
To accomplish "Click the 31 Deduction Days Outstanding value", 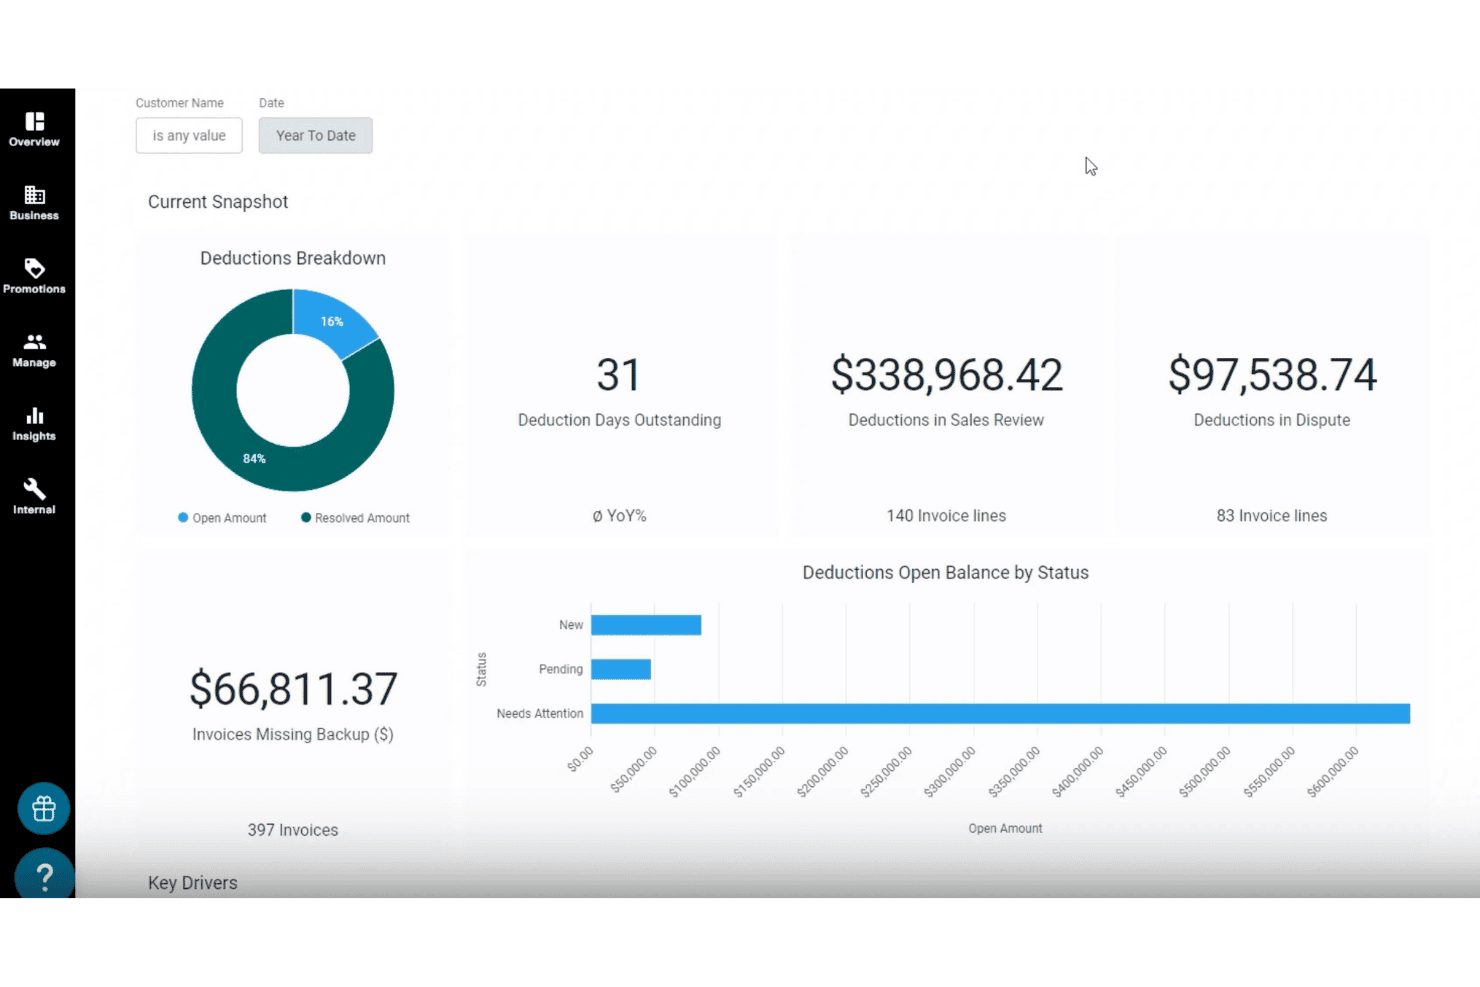I will (619, 375).
